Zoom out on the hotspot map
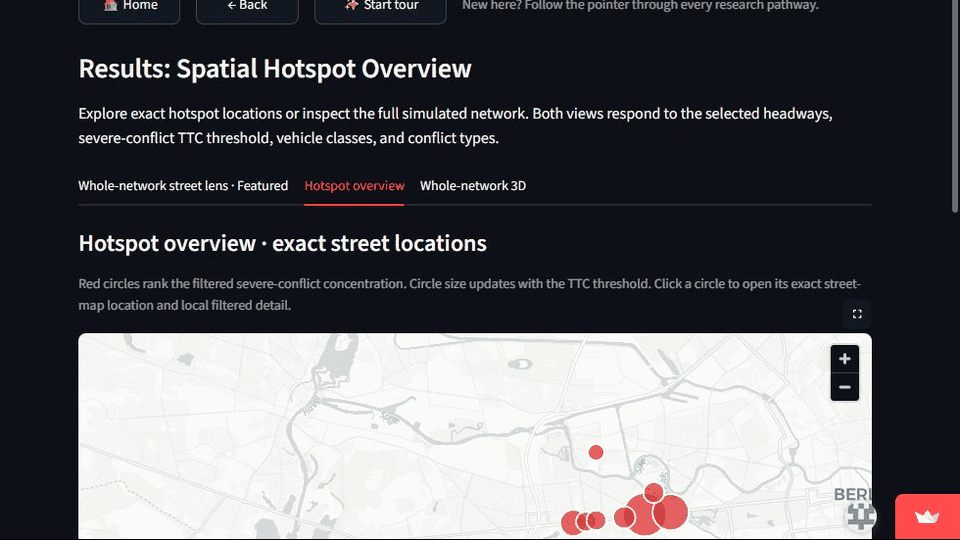 coord(845,387)
